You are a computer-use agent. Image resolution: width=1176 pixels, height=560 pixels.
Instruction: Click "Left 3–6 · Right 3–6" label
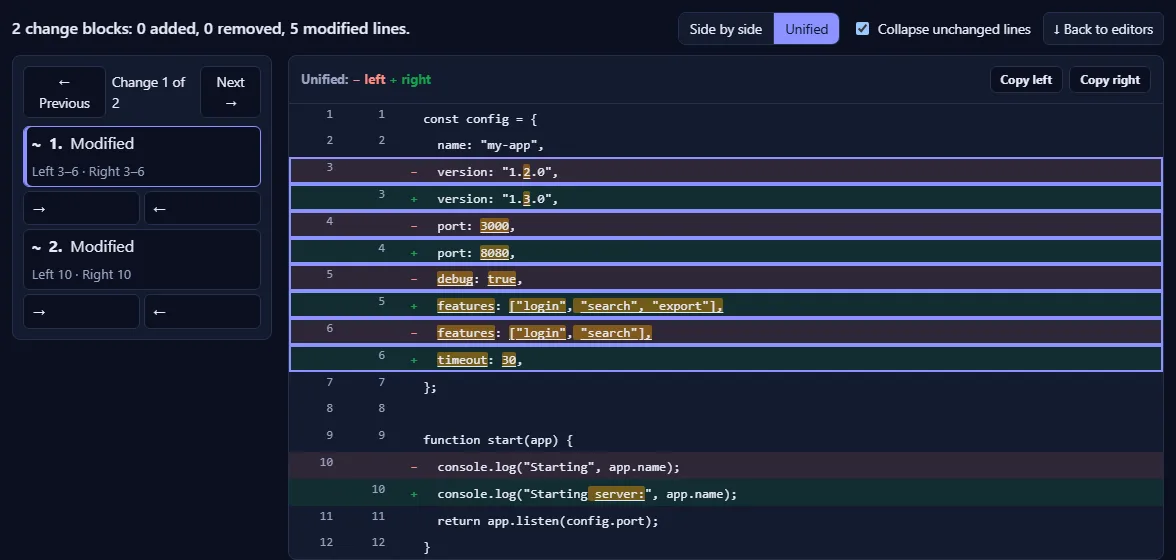click(88, 172)
